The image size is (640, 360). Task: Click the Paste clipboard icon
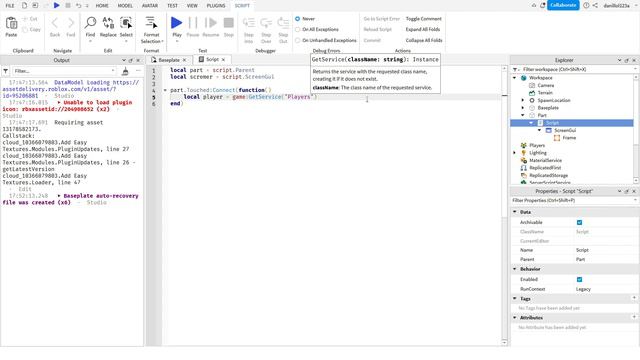coord(11,24)
